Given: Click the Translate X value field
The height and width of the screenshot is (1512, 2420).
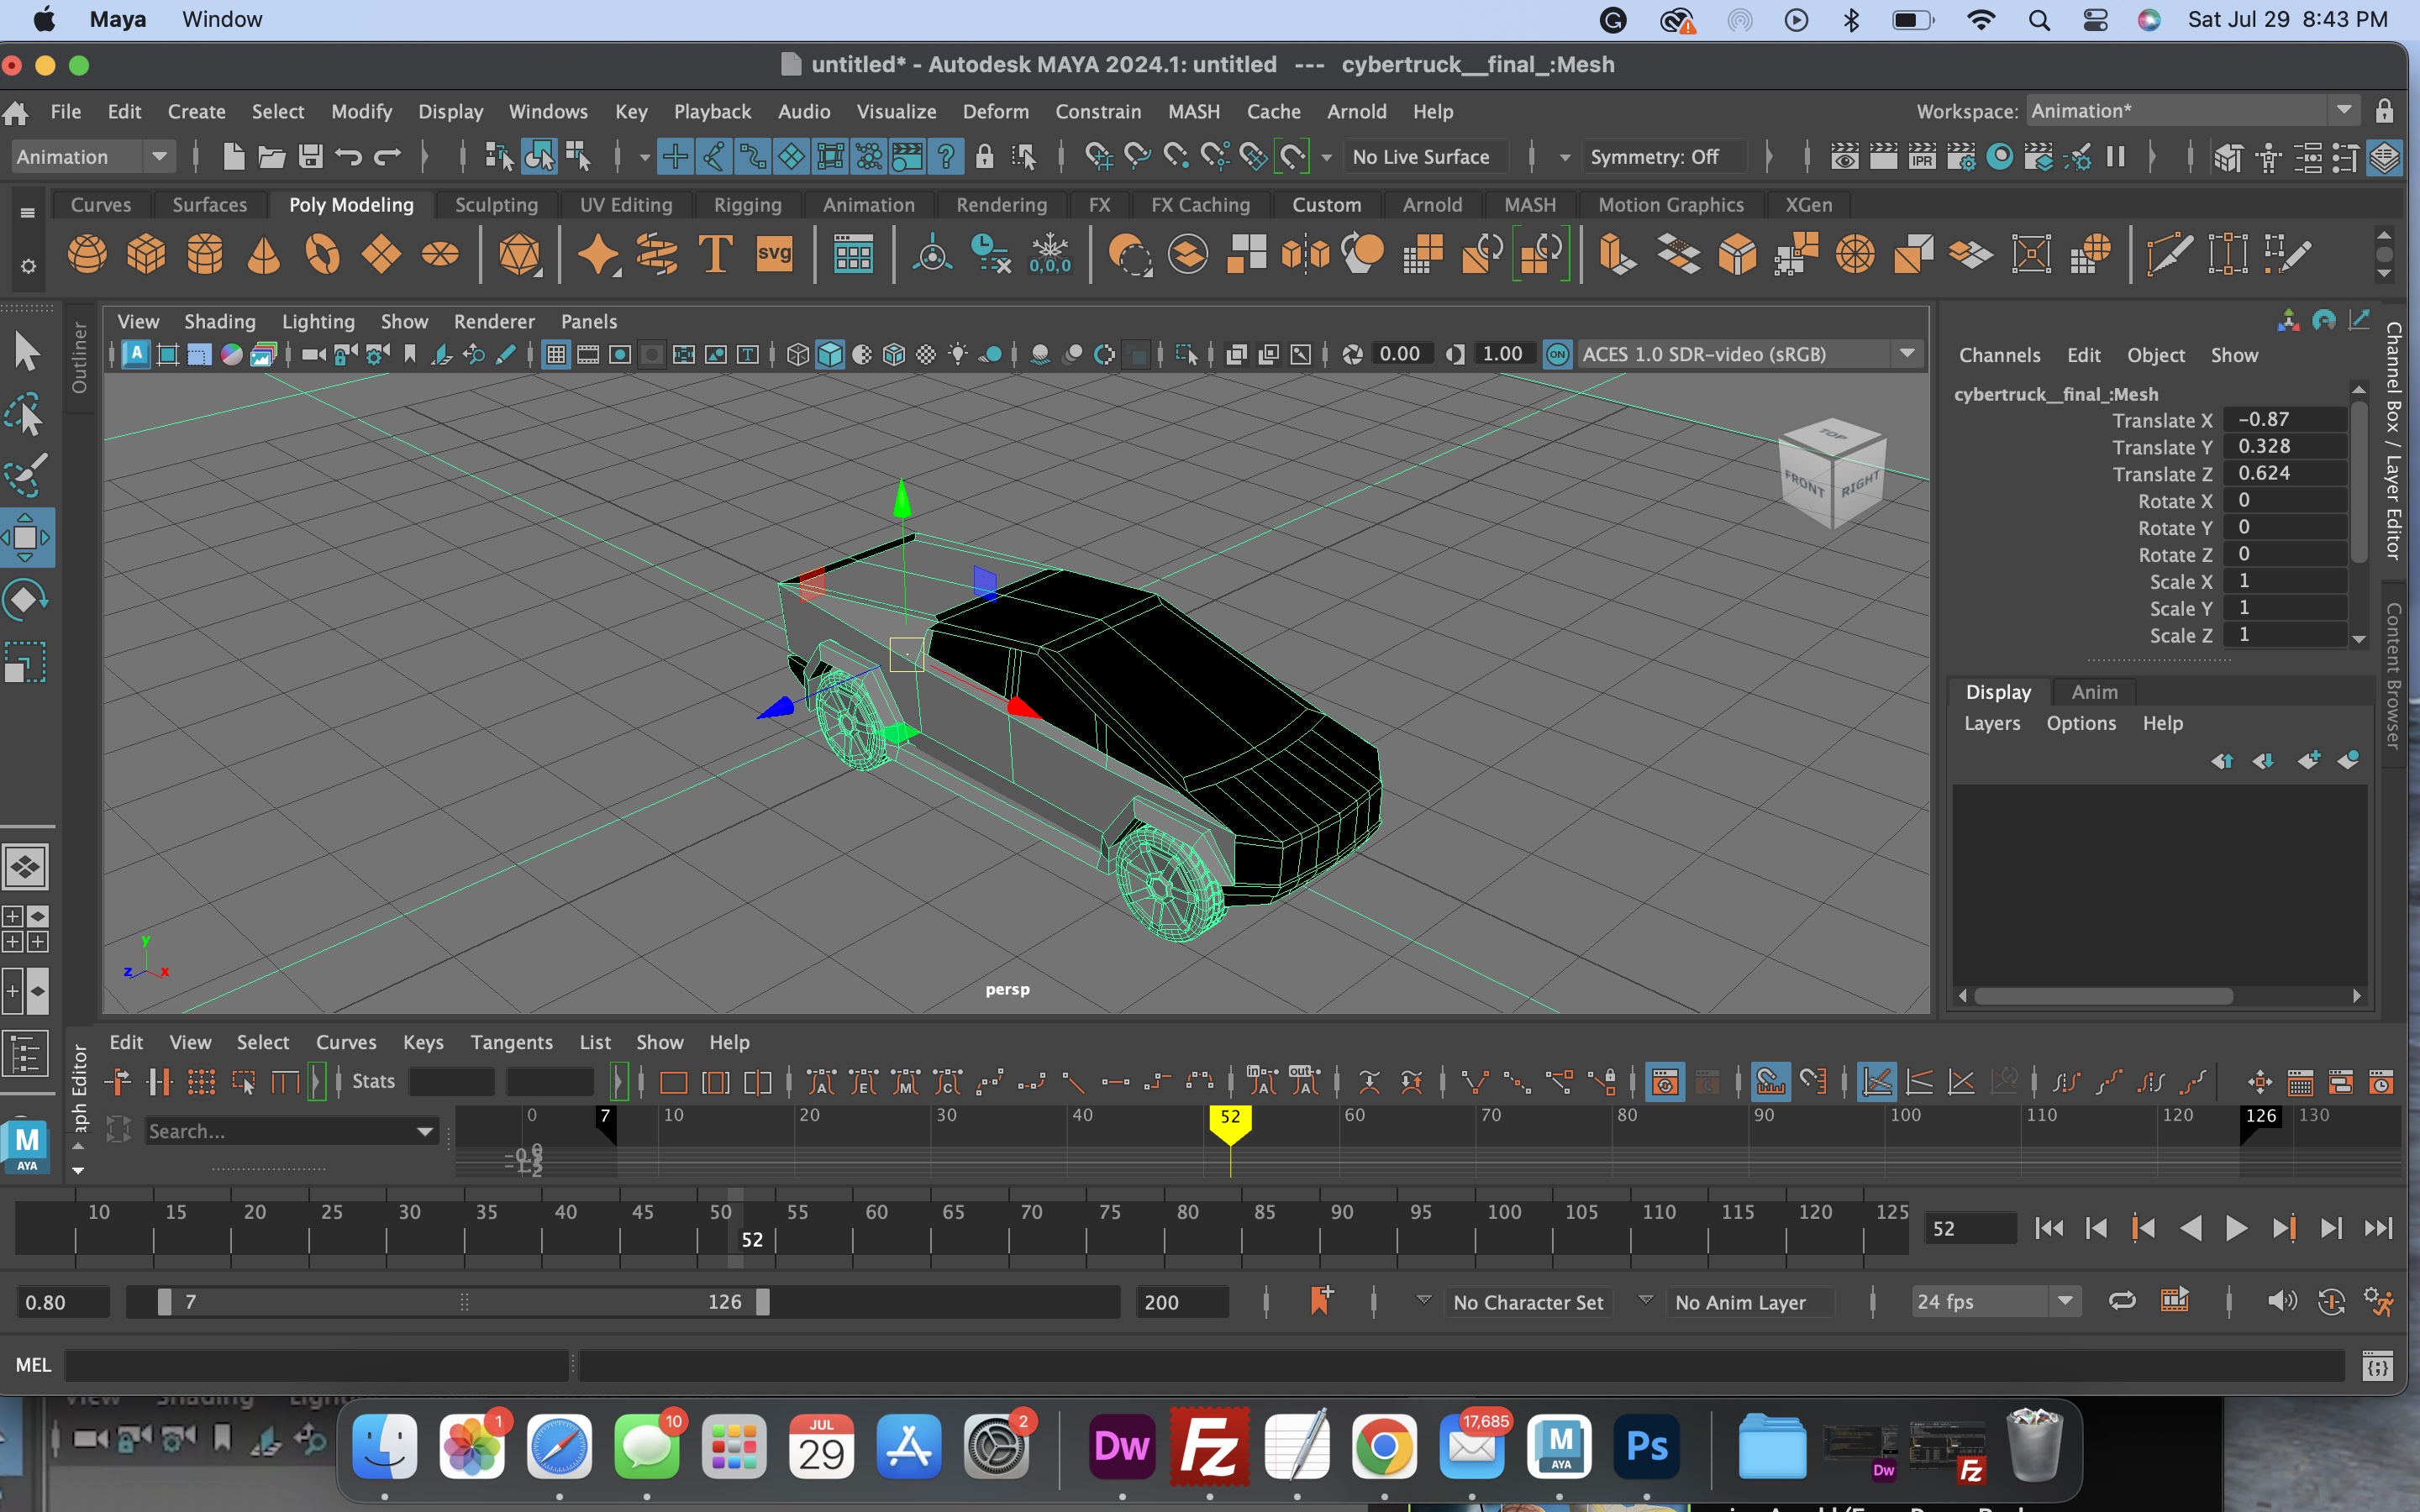Looking at the screenshot, I should [x=2285, y=420].
